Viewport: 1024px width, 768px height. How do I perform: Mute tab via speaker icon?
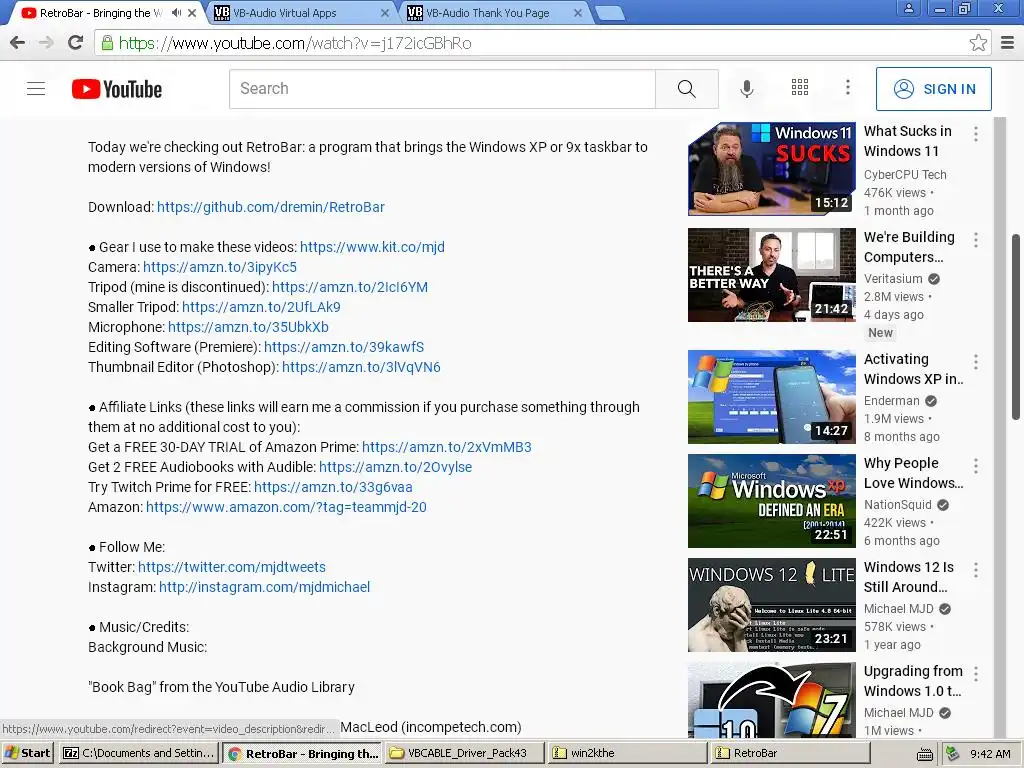tap(176, 13)
